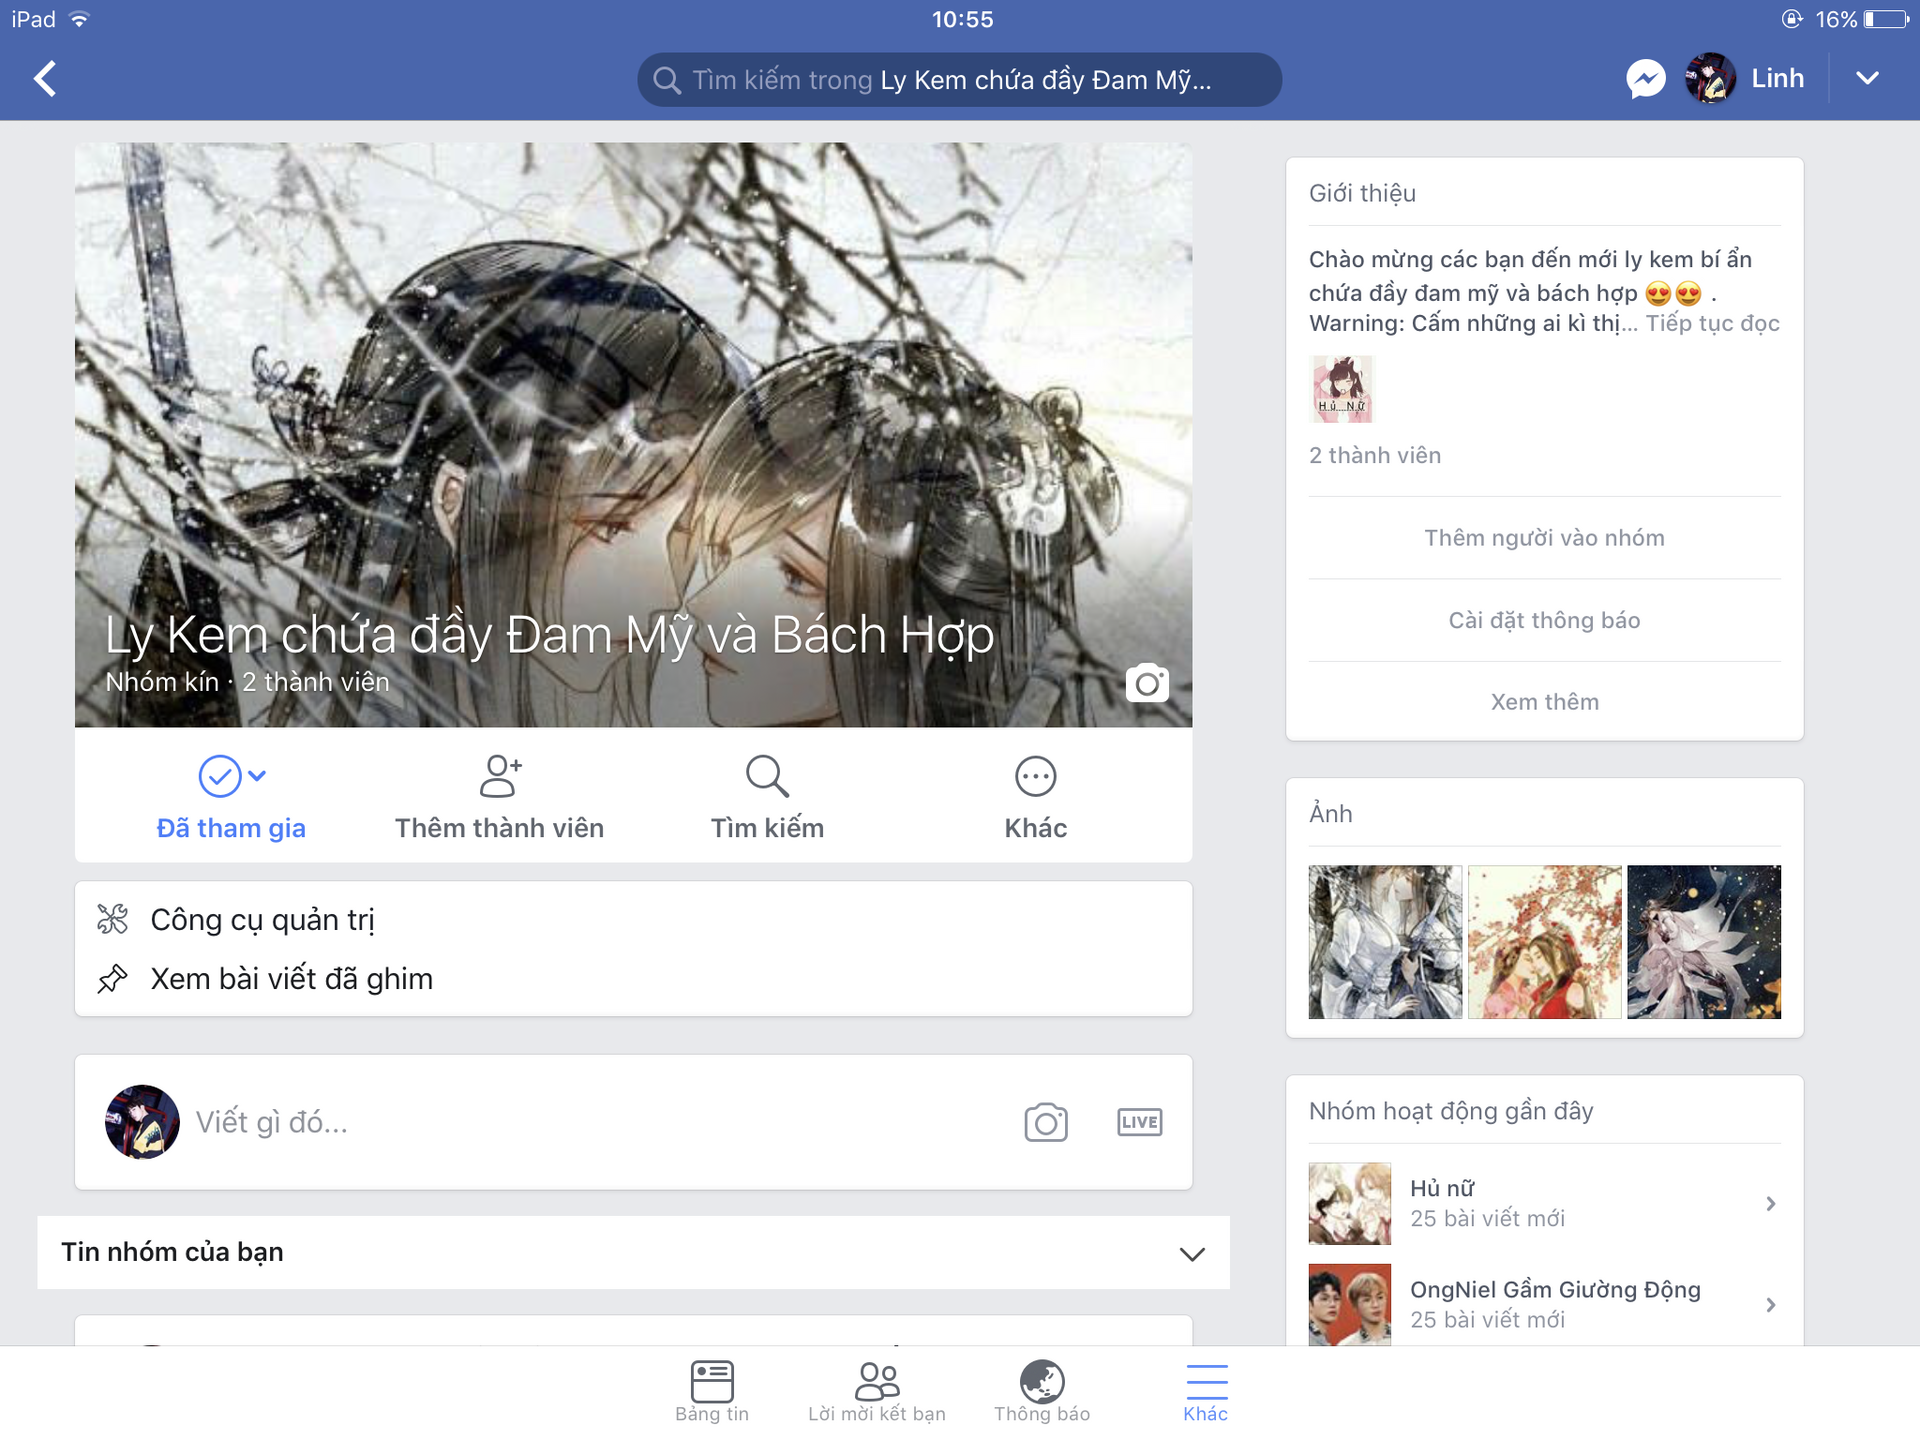Open the OngNiel Gầm Giường Động group
1920x1440 pixels.
click(1544, 1304)
